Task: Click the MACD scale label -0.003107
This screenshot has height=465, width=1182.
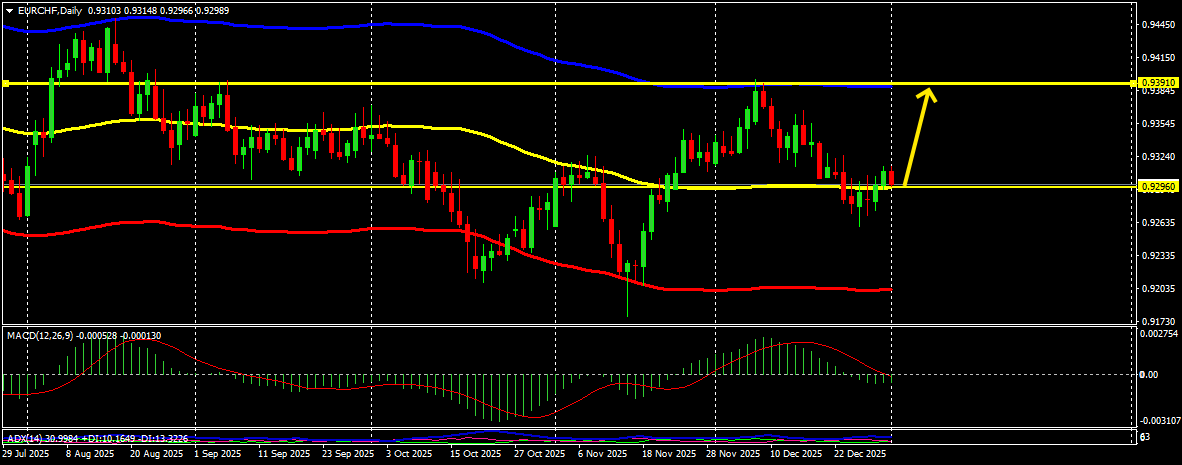Action: [1158, 421]
